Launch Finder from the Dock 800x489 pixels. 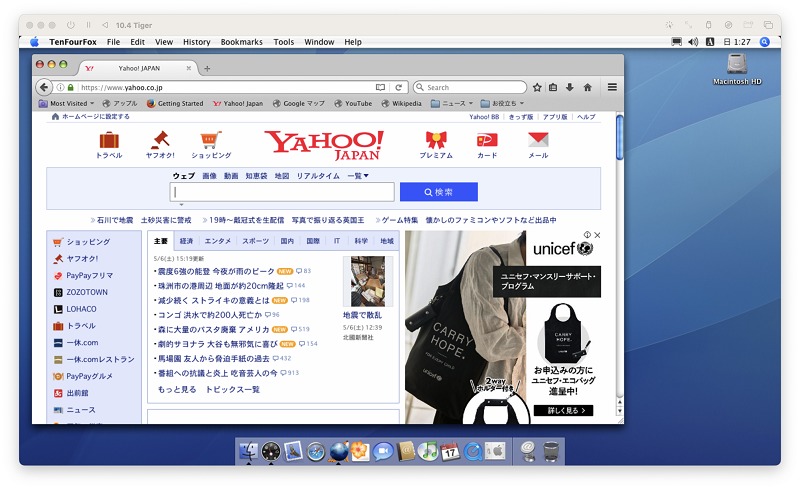248,451
